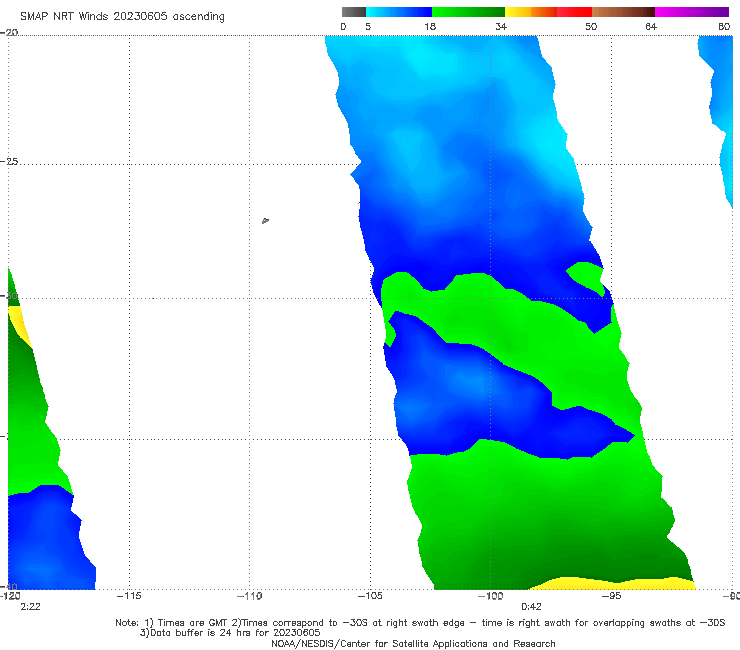
Task: Click the longitude label '-105'
Action: [370, 596]
